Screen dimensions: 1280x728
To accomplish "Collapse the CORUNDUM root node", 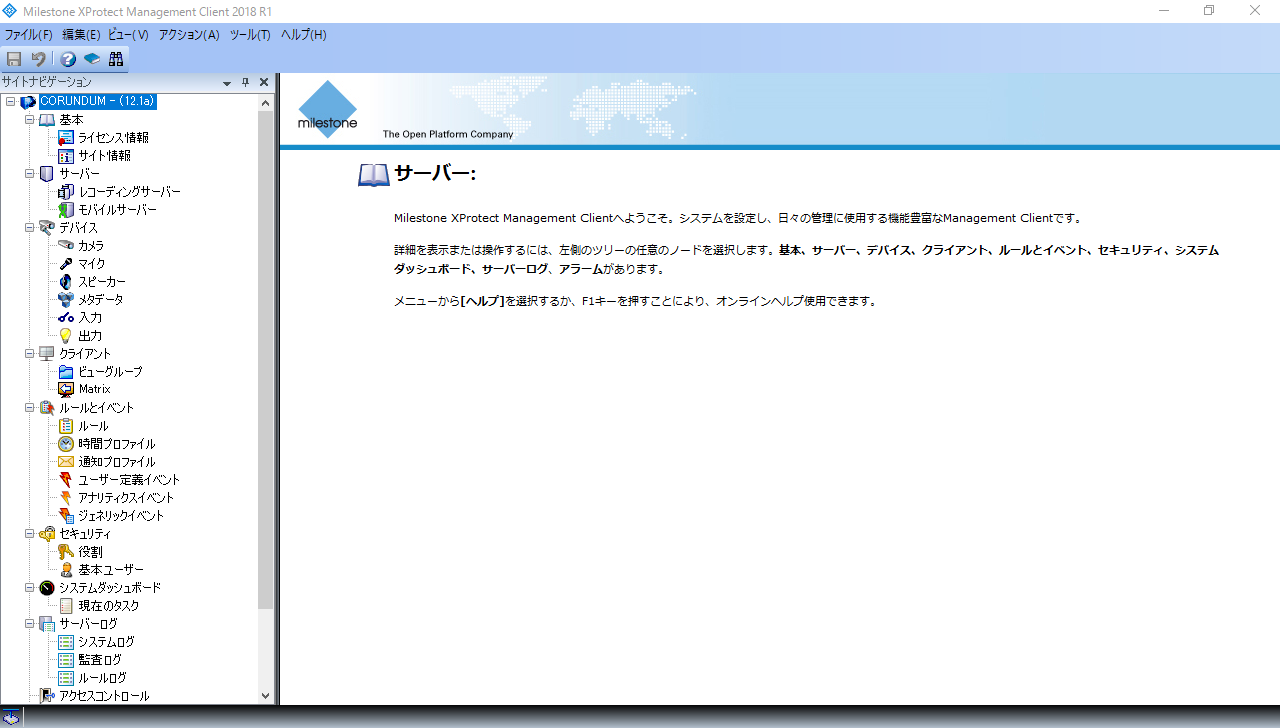I will pyautogui.click(x=10, y=102).
